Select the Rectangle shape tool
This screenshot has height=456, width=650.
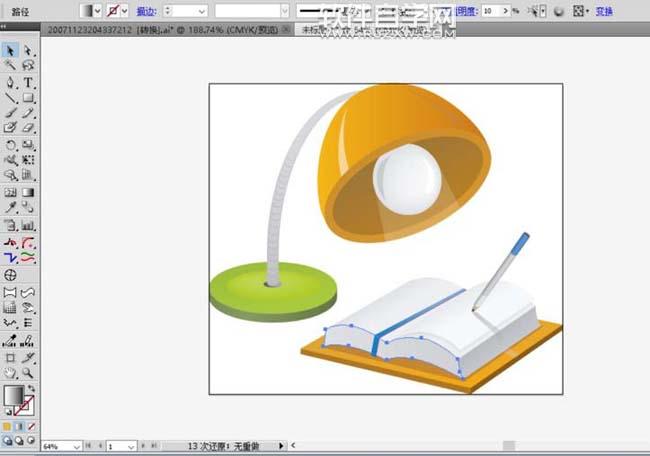click(x=28, y=98)
